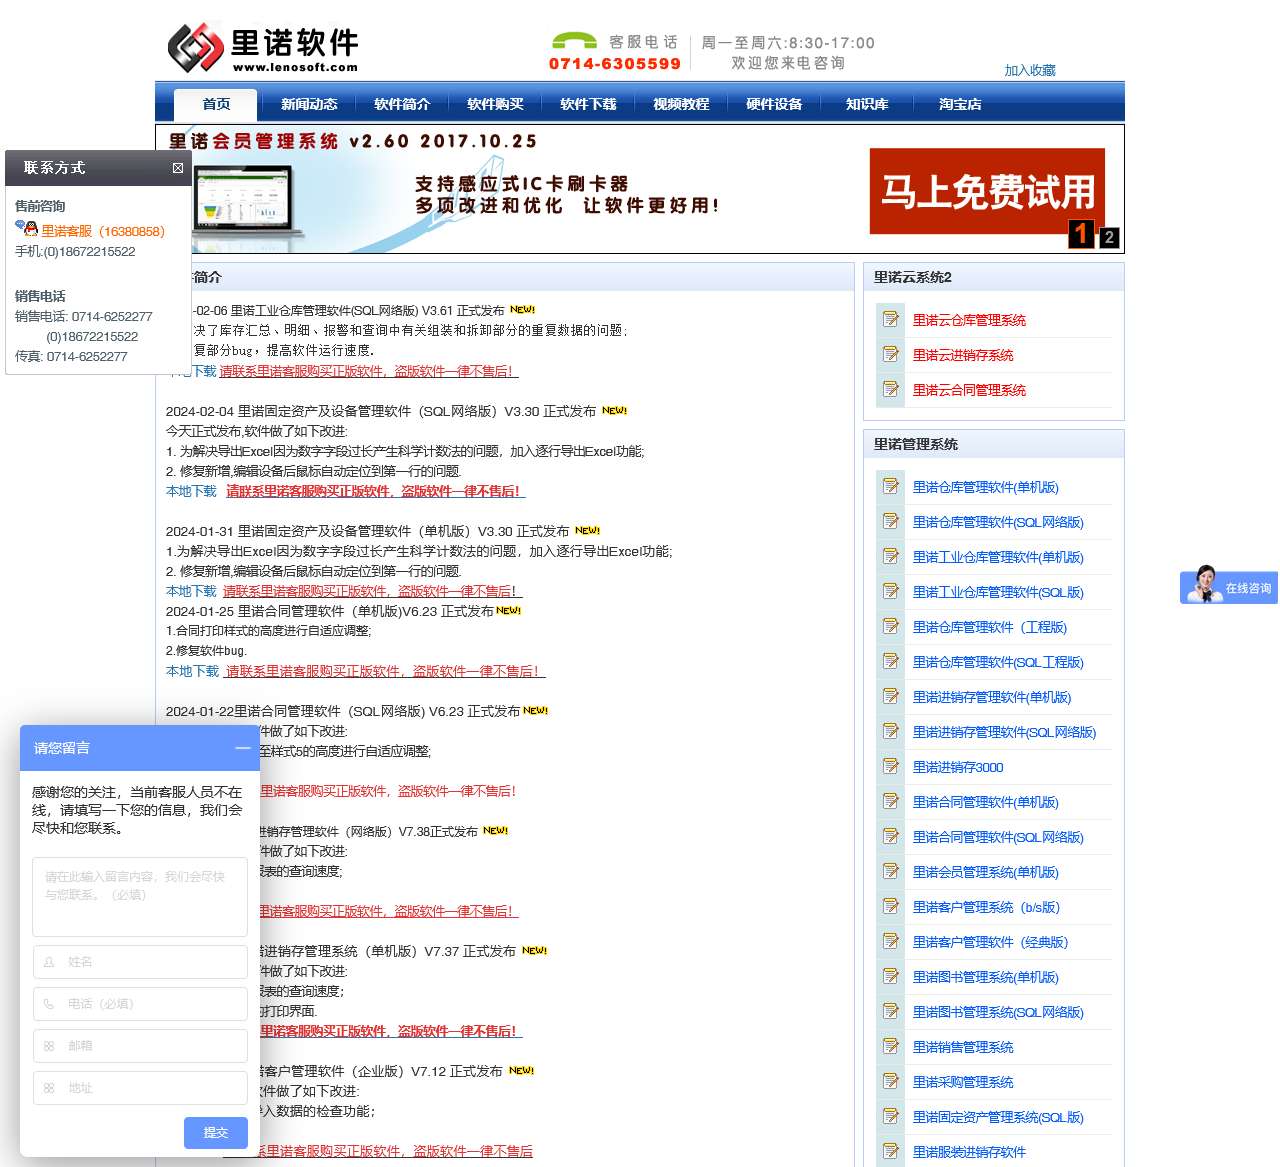Screen dimensions: 1280x1167
Task: Select banner slide 2 indicator
Action: 1109,237
